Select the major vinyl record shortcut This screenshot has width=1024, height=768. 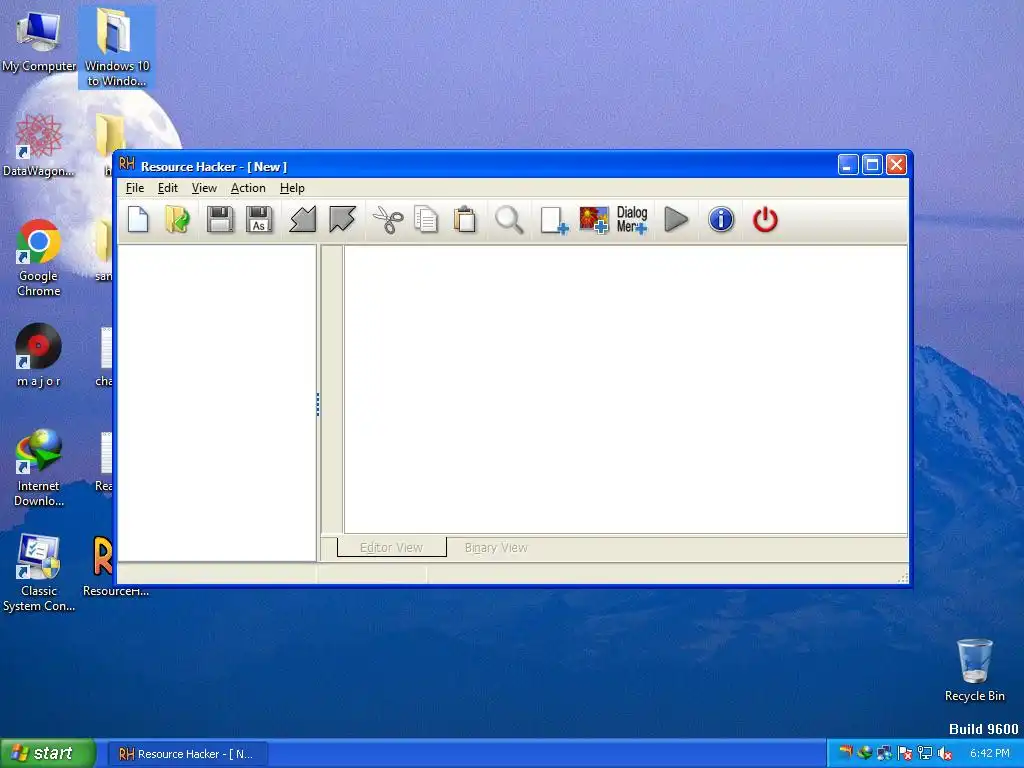click(39, 355)
